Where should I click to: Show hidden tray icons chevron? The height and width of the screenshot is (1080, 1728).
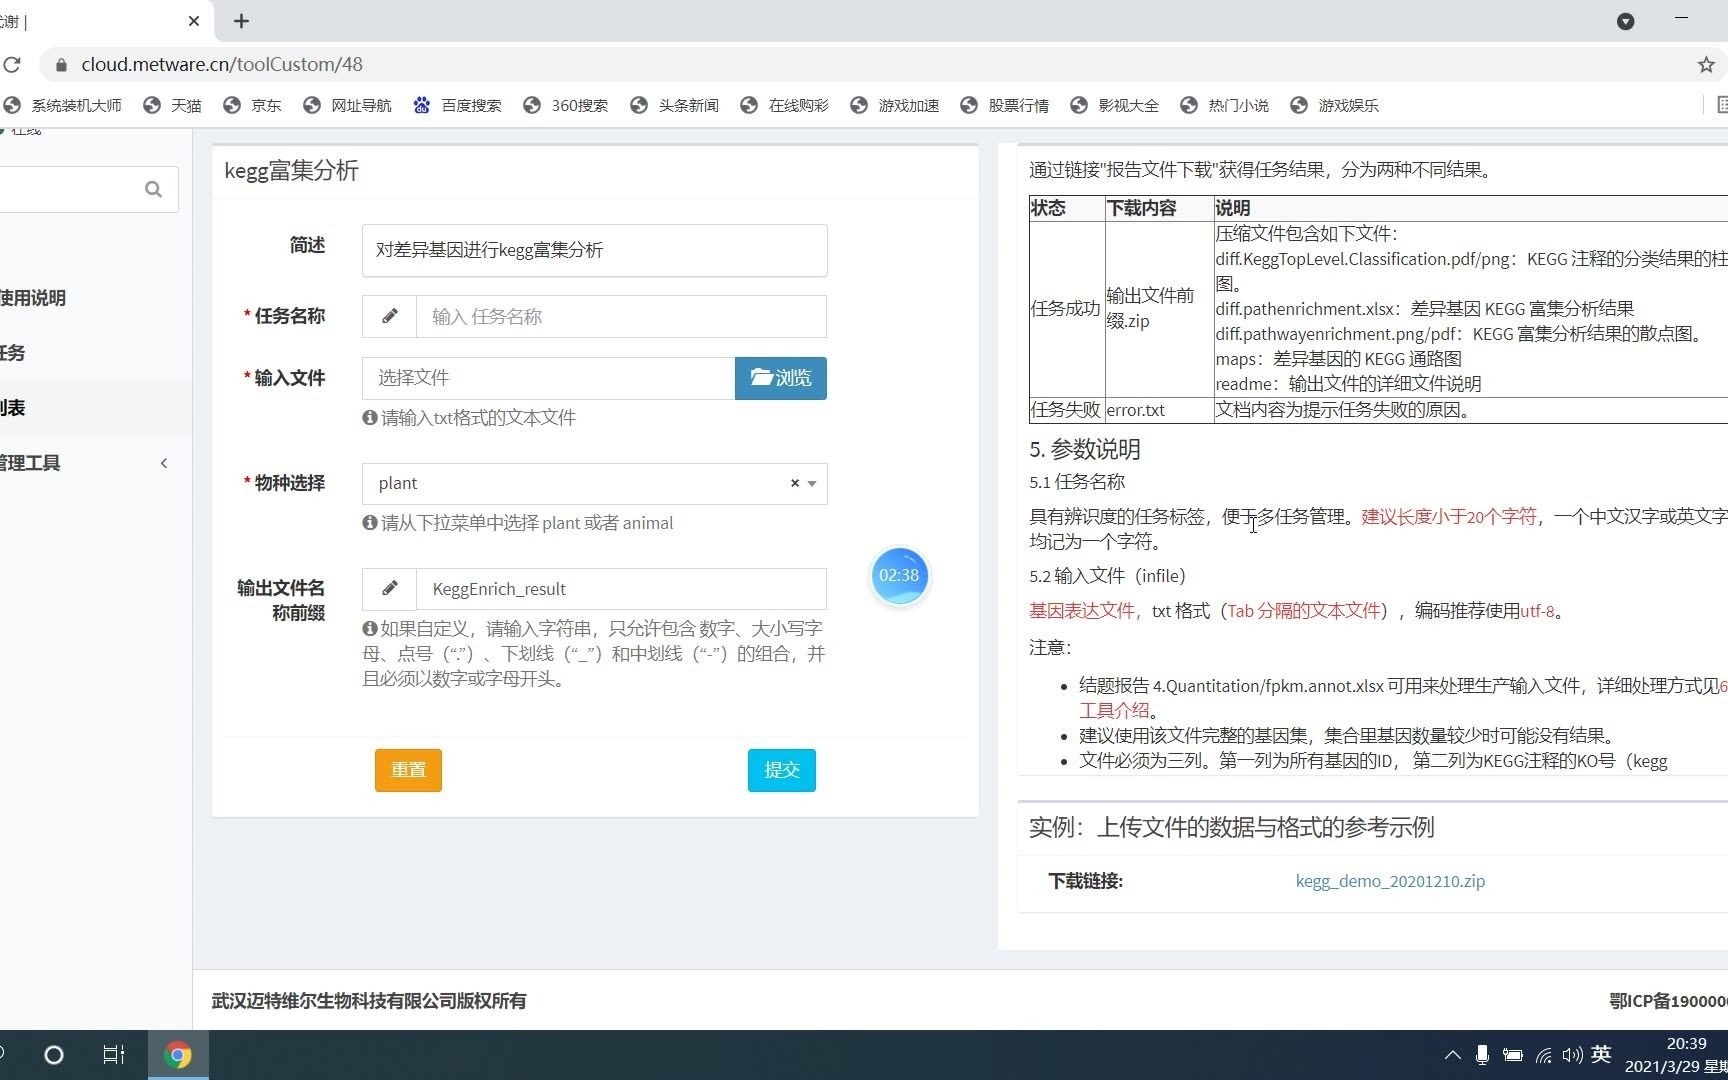(x=1452, y=1055)
